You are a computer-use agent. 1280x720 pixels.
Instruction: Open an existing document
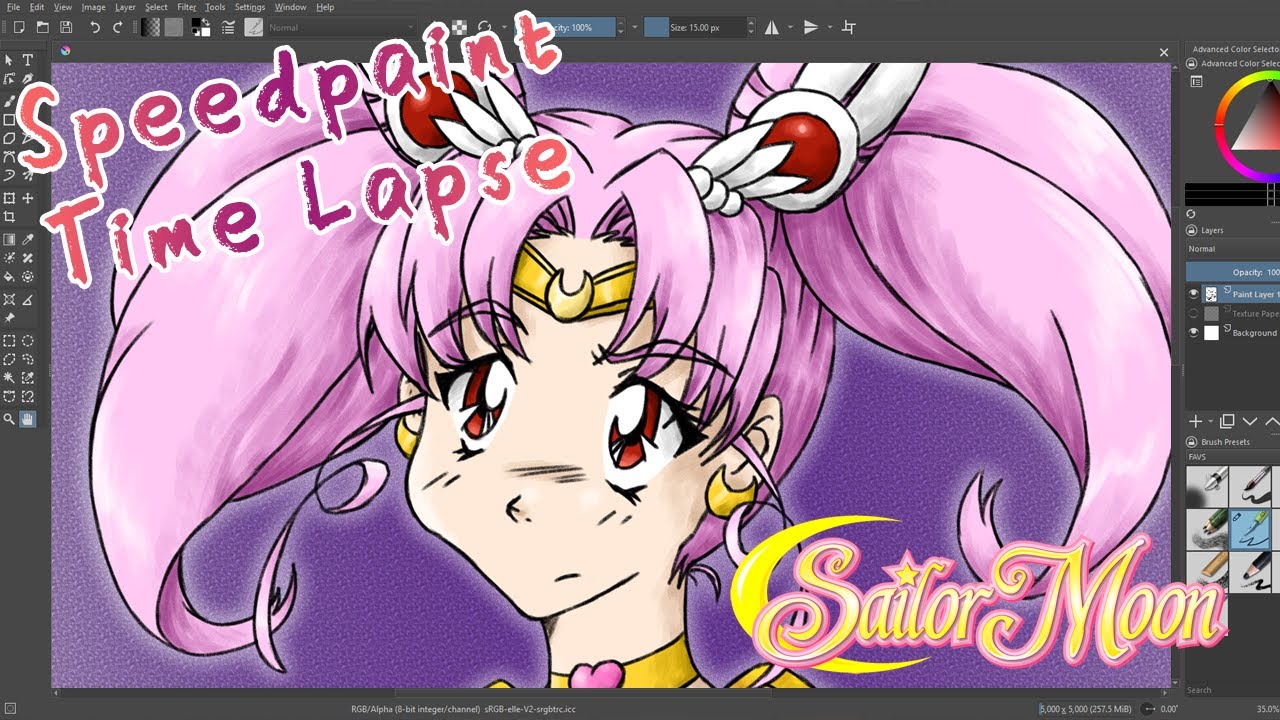(42, 27)
